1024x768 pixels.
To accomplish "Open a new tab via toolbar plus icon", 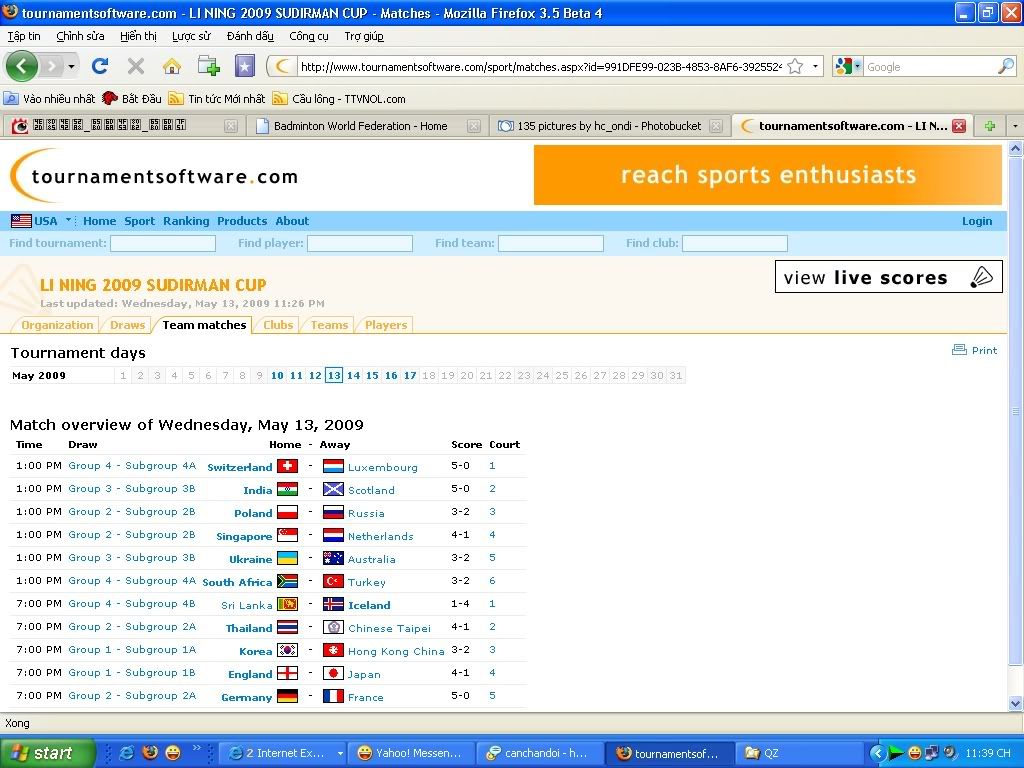I will point(208,65).
